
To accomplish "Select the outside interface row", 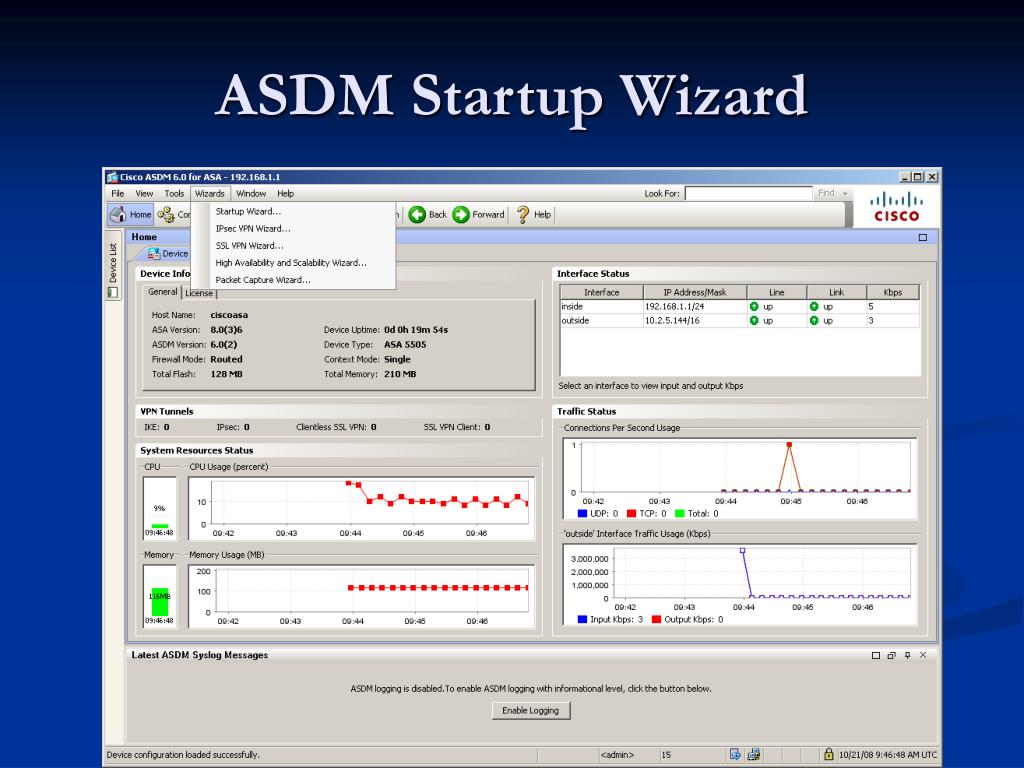I will pos(739,321).
